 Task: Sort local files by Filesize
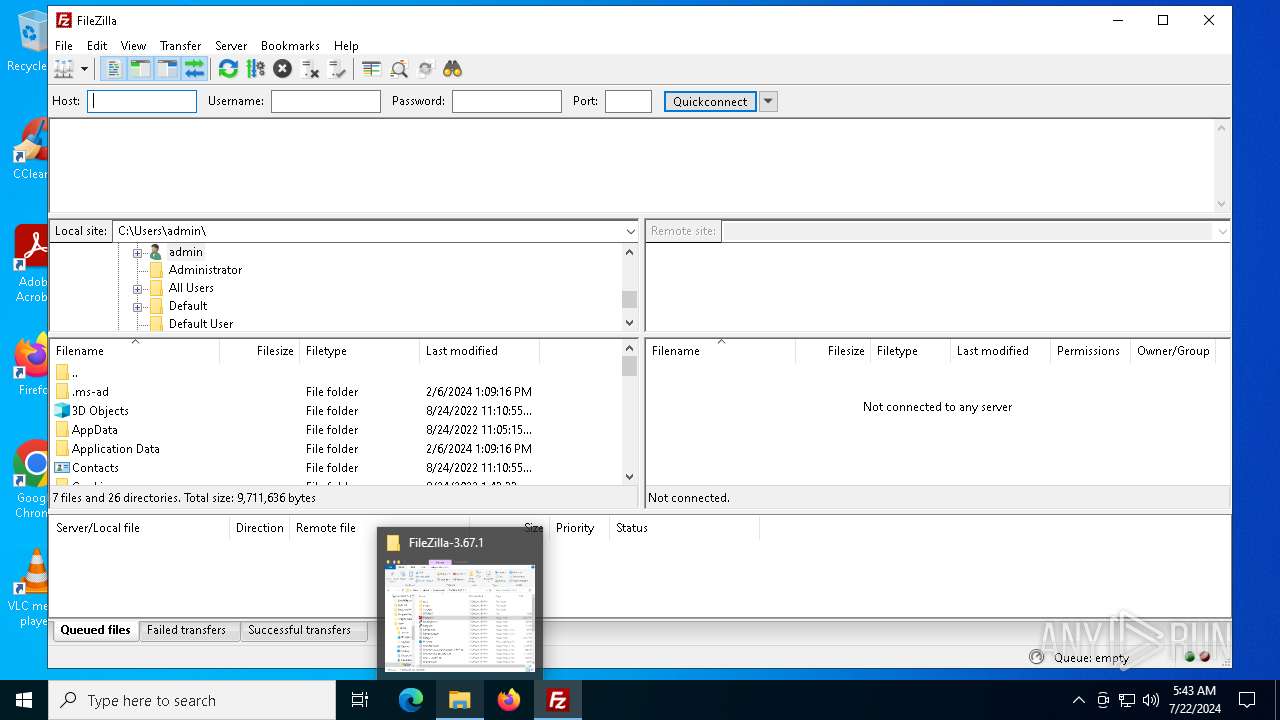(260, 351)
